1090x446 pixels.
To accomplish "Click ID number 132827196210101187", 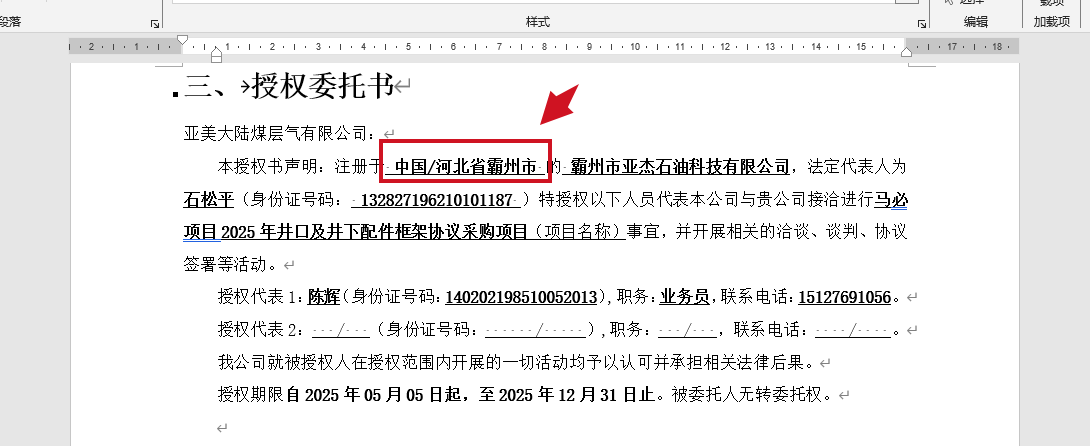I will (437, 200).
